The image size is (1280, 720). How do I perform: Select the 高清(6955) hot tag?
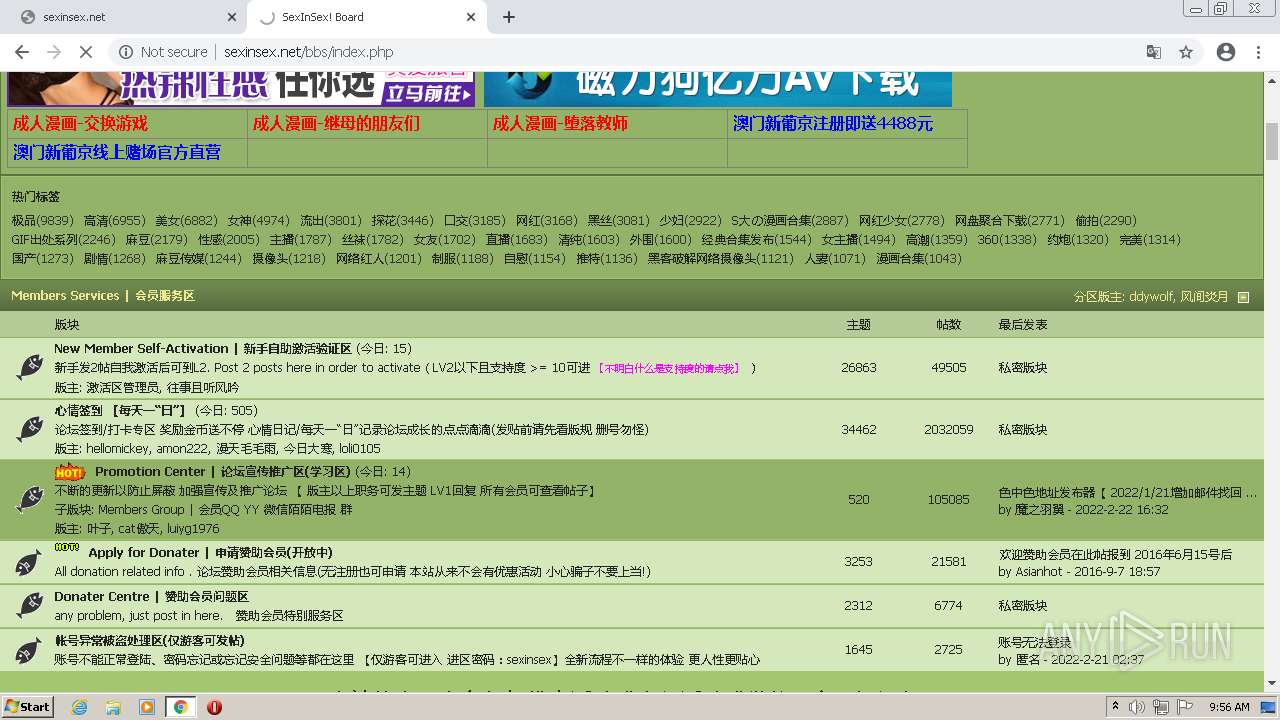pos(114,221)
